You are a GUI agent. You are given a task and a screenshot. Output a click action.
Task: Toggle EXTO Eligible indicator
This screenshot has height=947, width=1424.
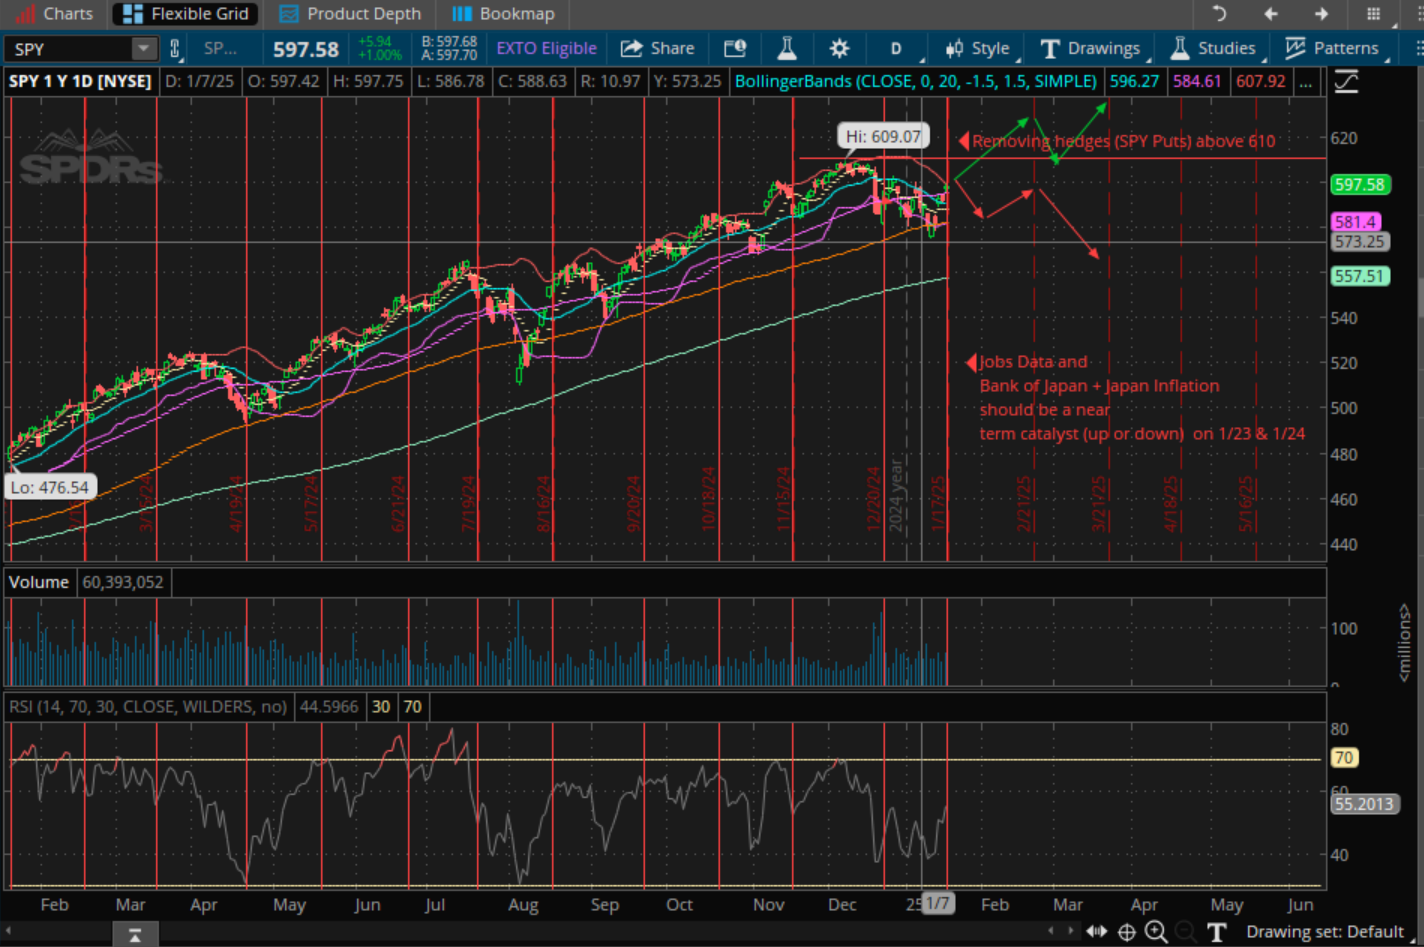tap(546, 47)
